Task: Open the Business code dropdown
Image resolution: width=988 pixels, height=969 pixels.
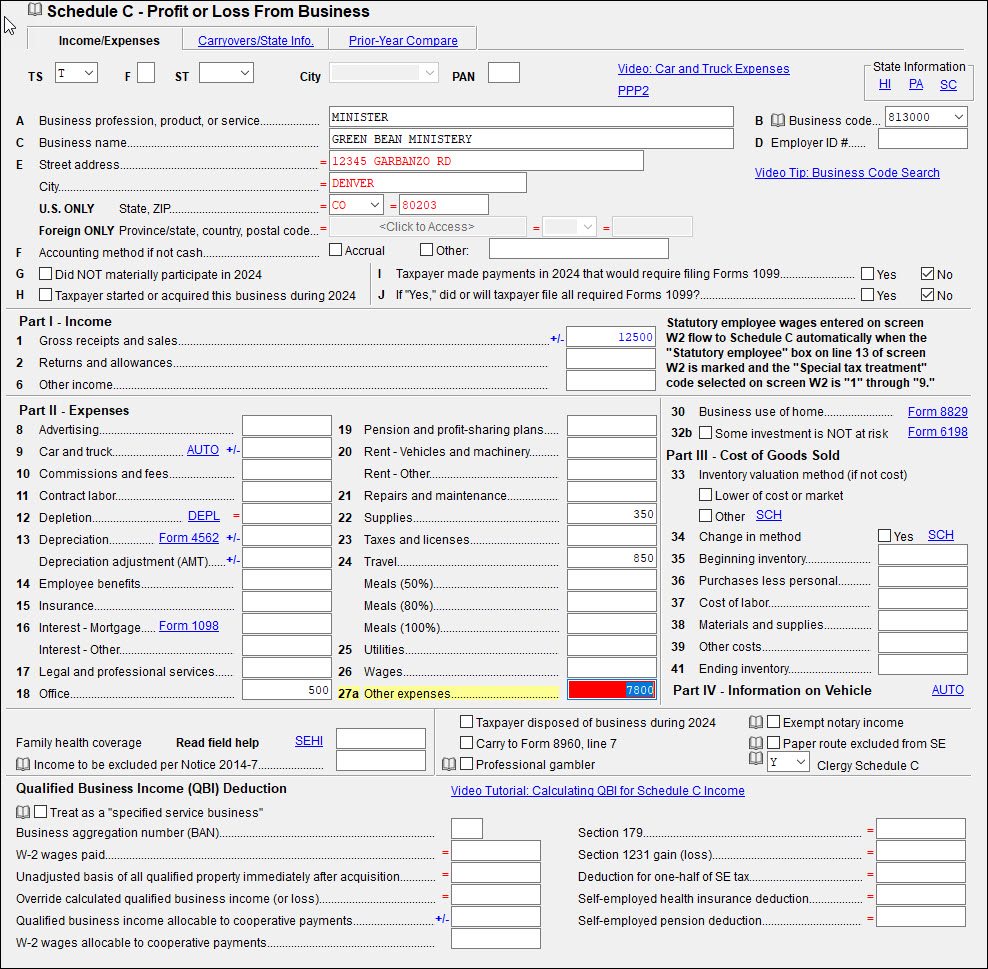Action: click(926, 117)
